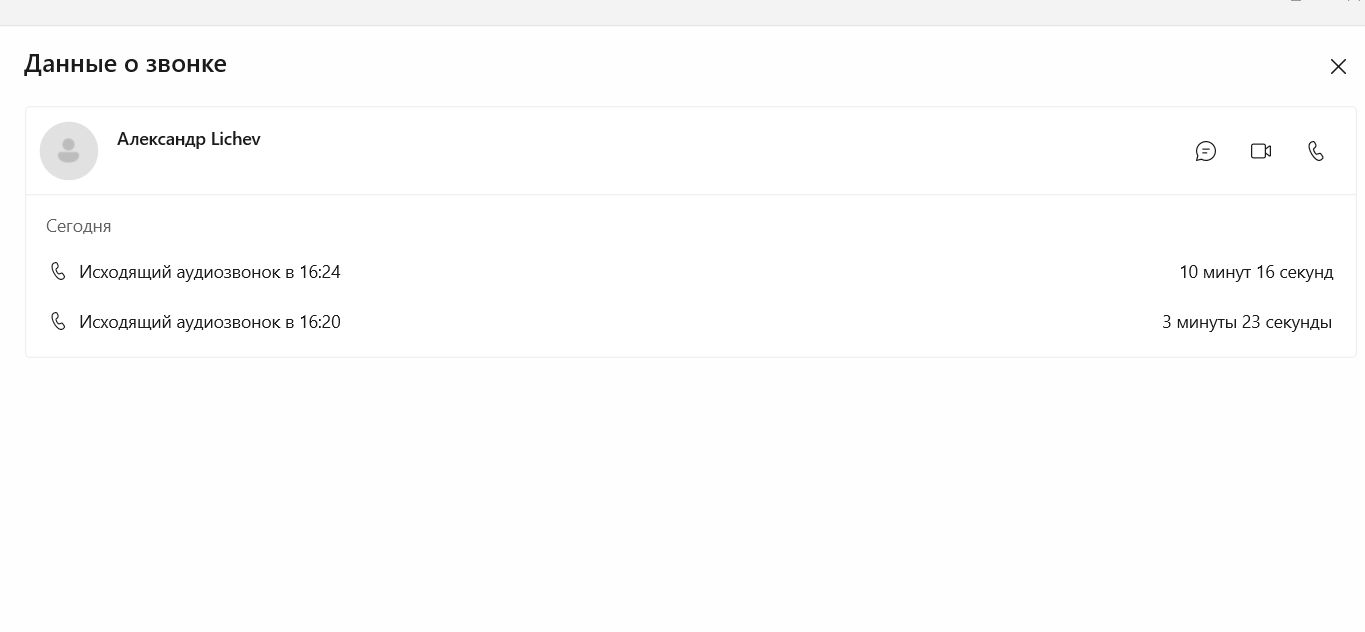Screen dimensions: 1365x632
Task: Click the Сегодня date group label
Action: (x=79, y=226)
